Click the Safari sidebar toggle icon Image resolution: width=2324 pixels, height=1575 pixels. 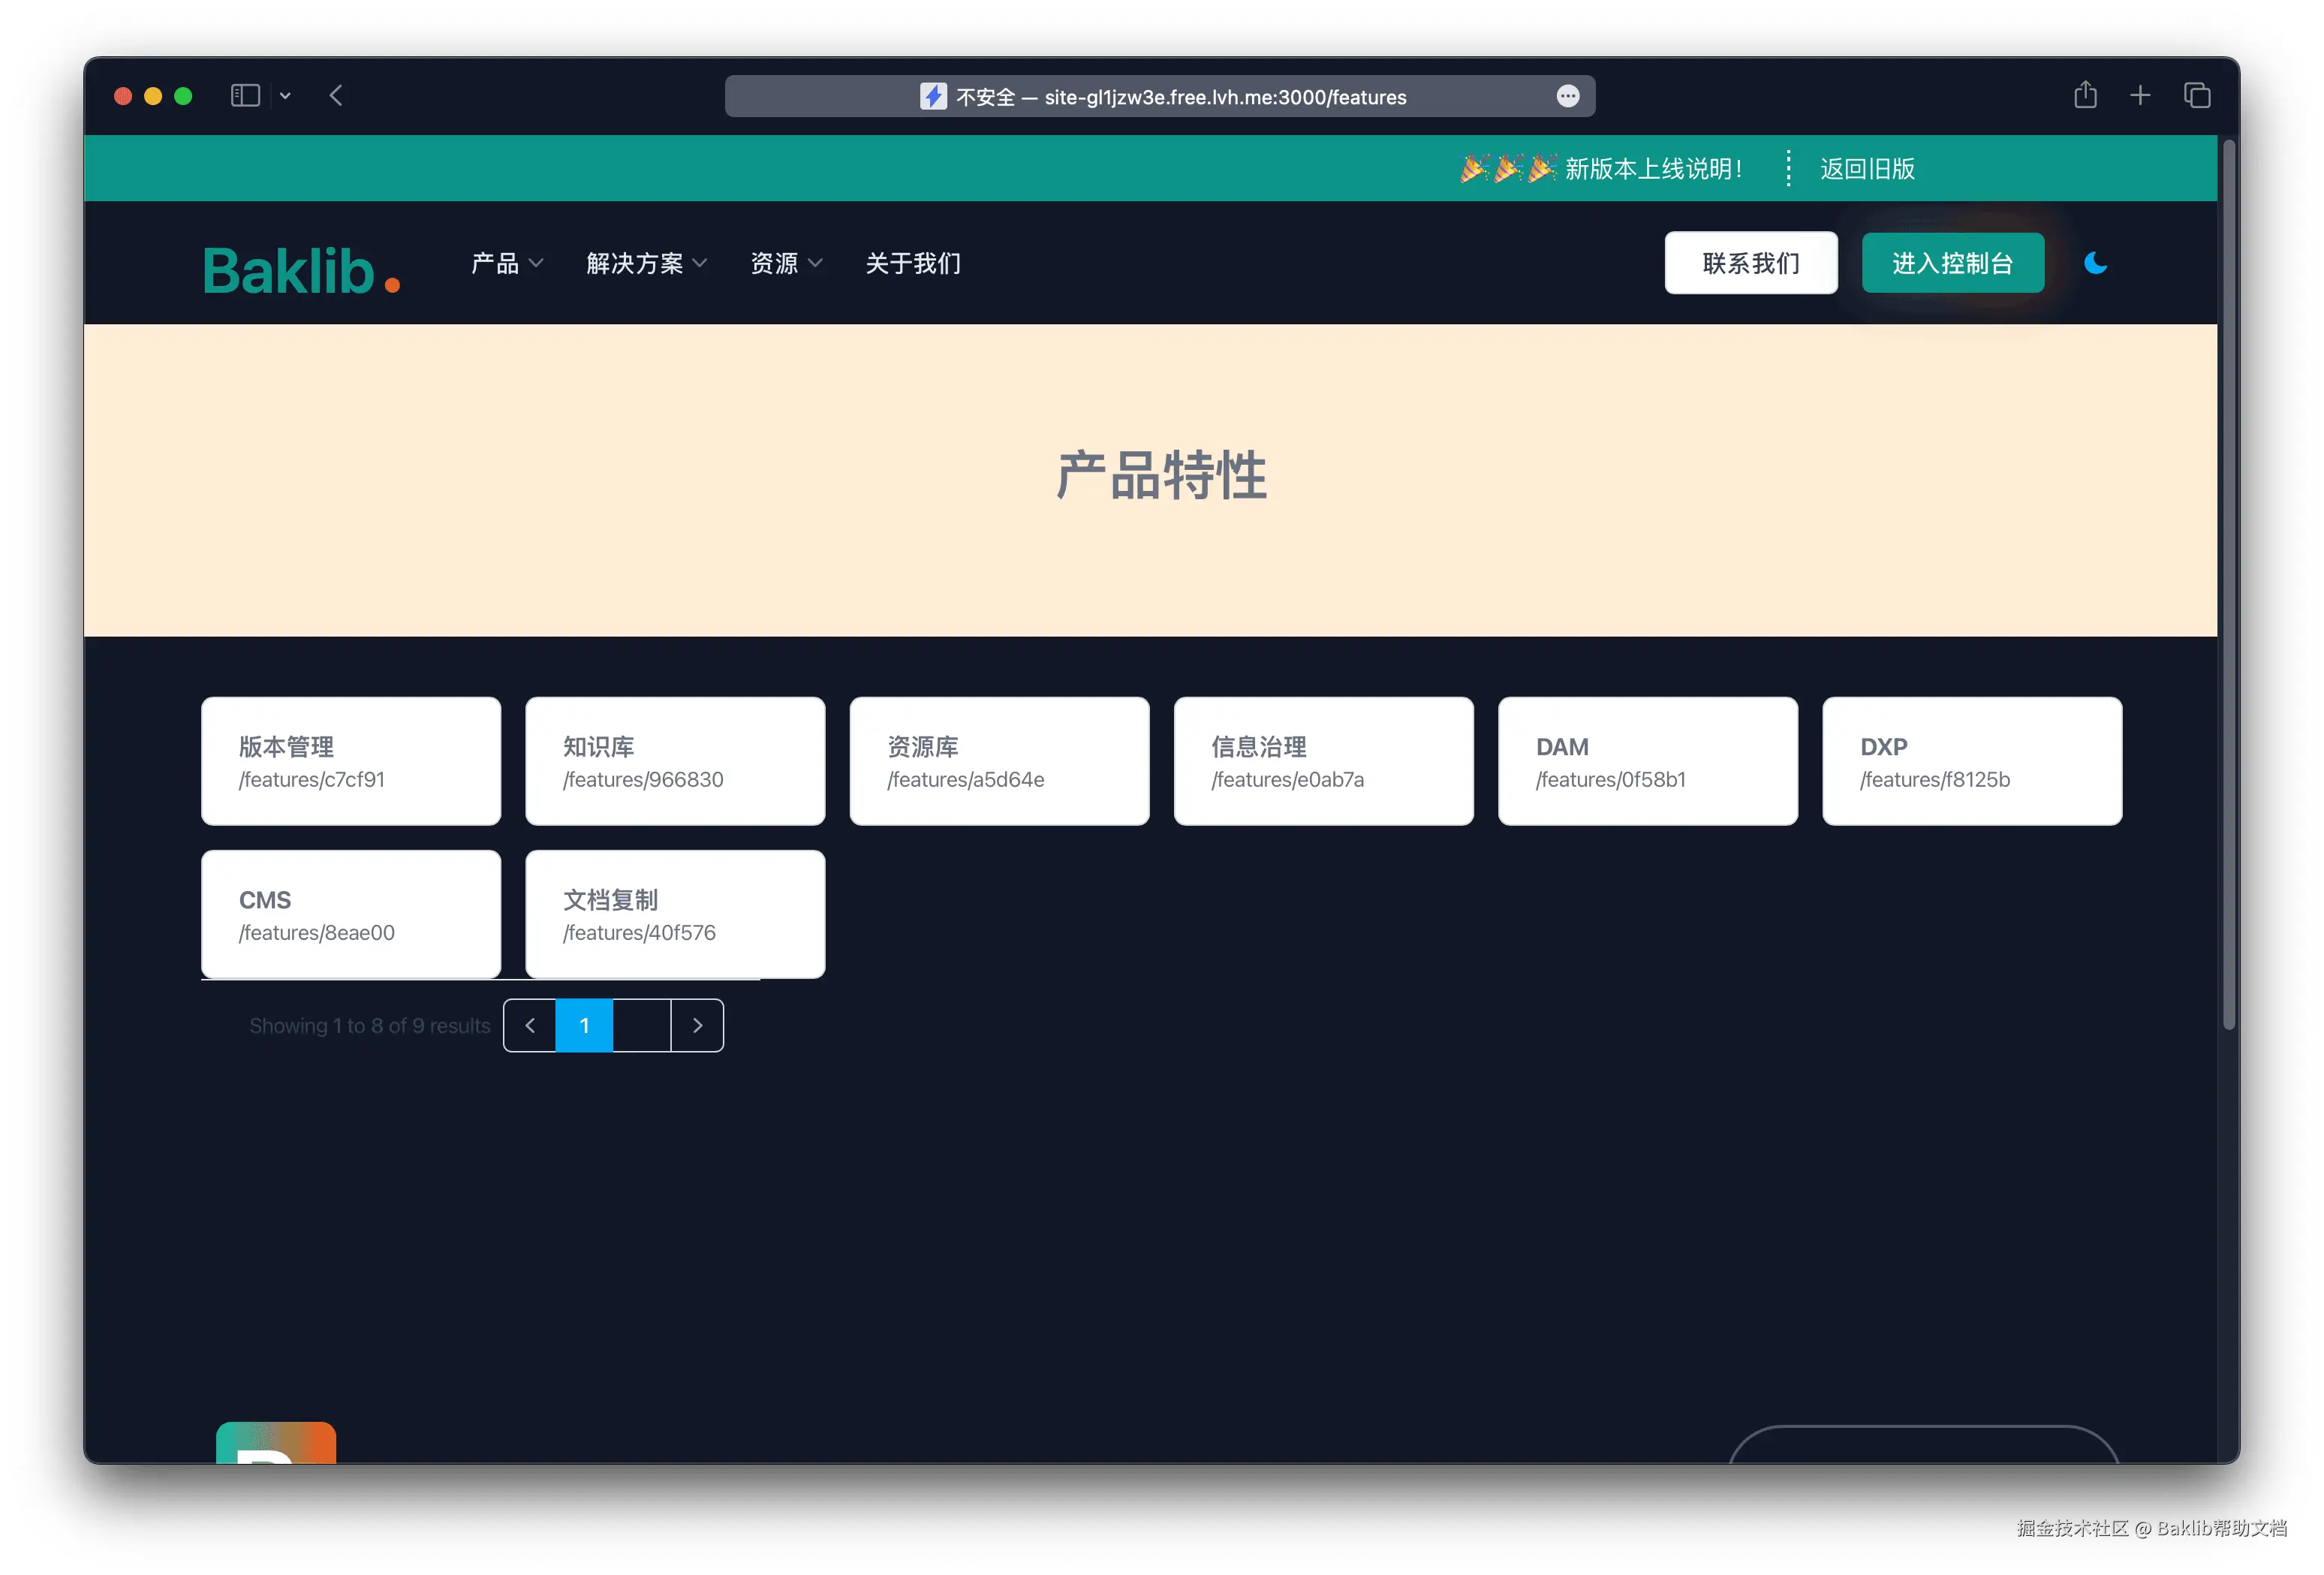coord(245,96)
